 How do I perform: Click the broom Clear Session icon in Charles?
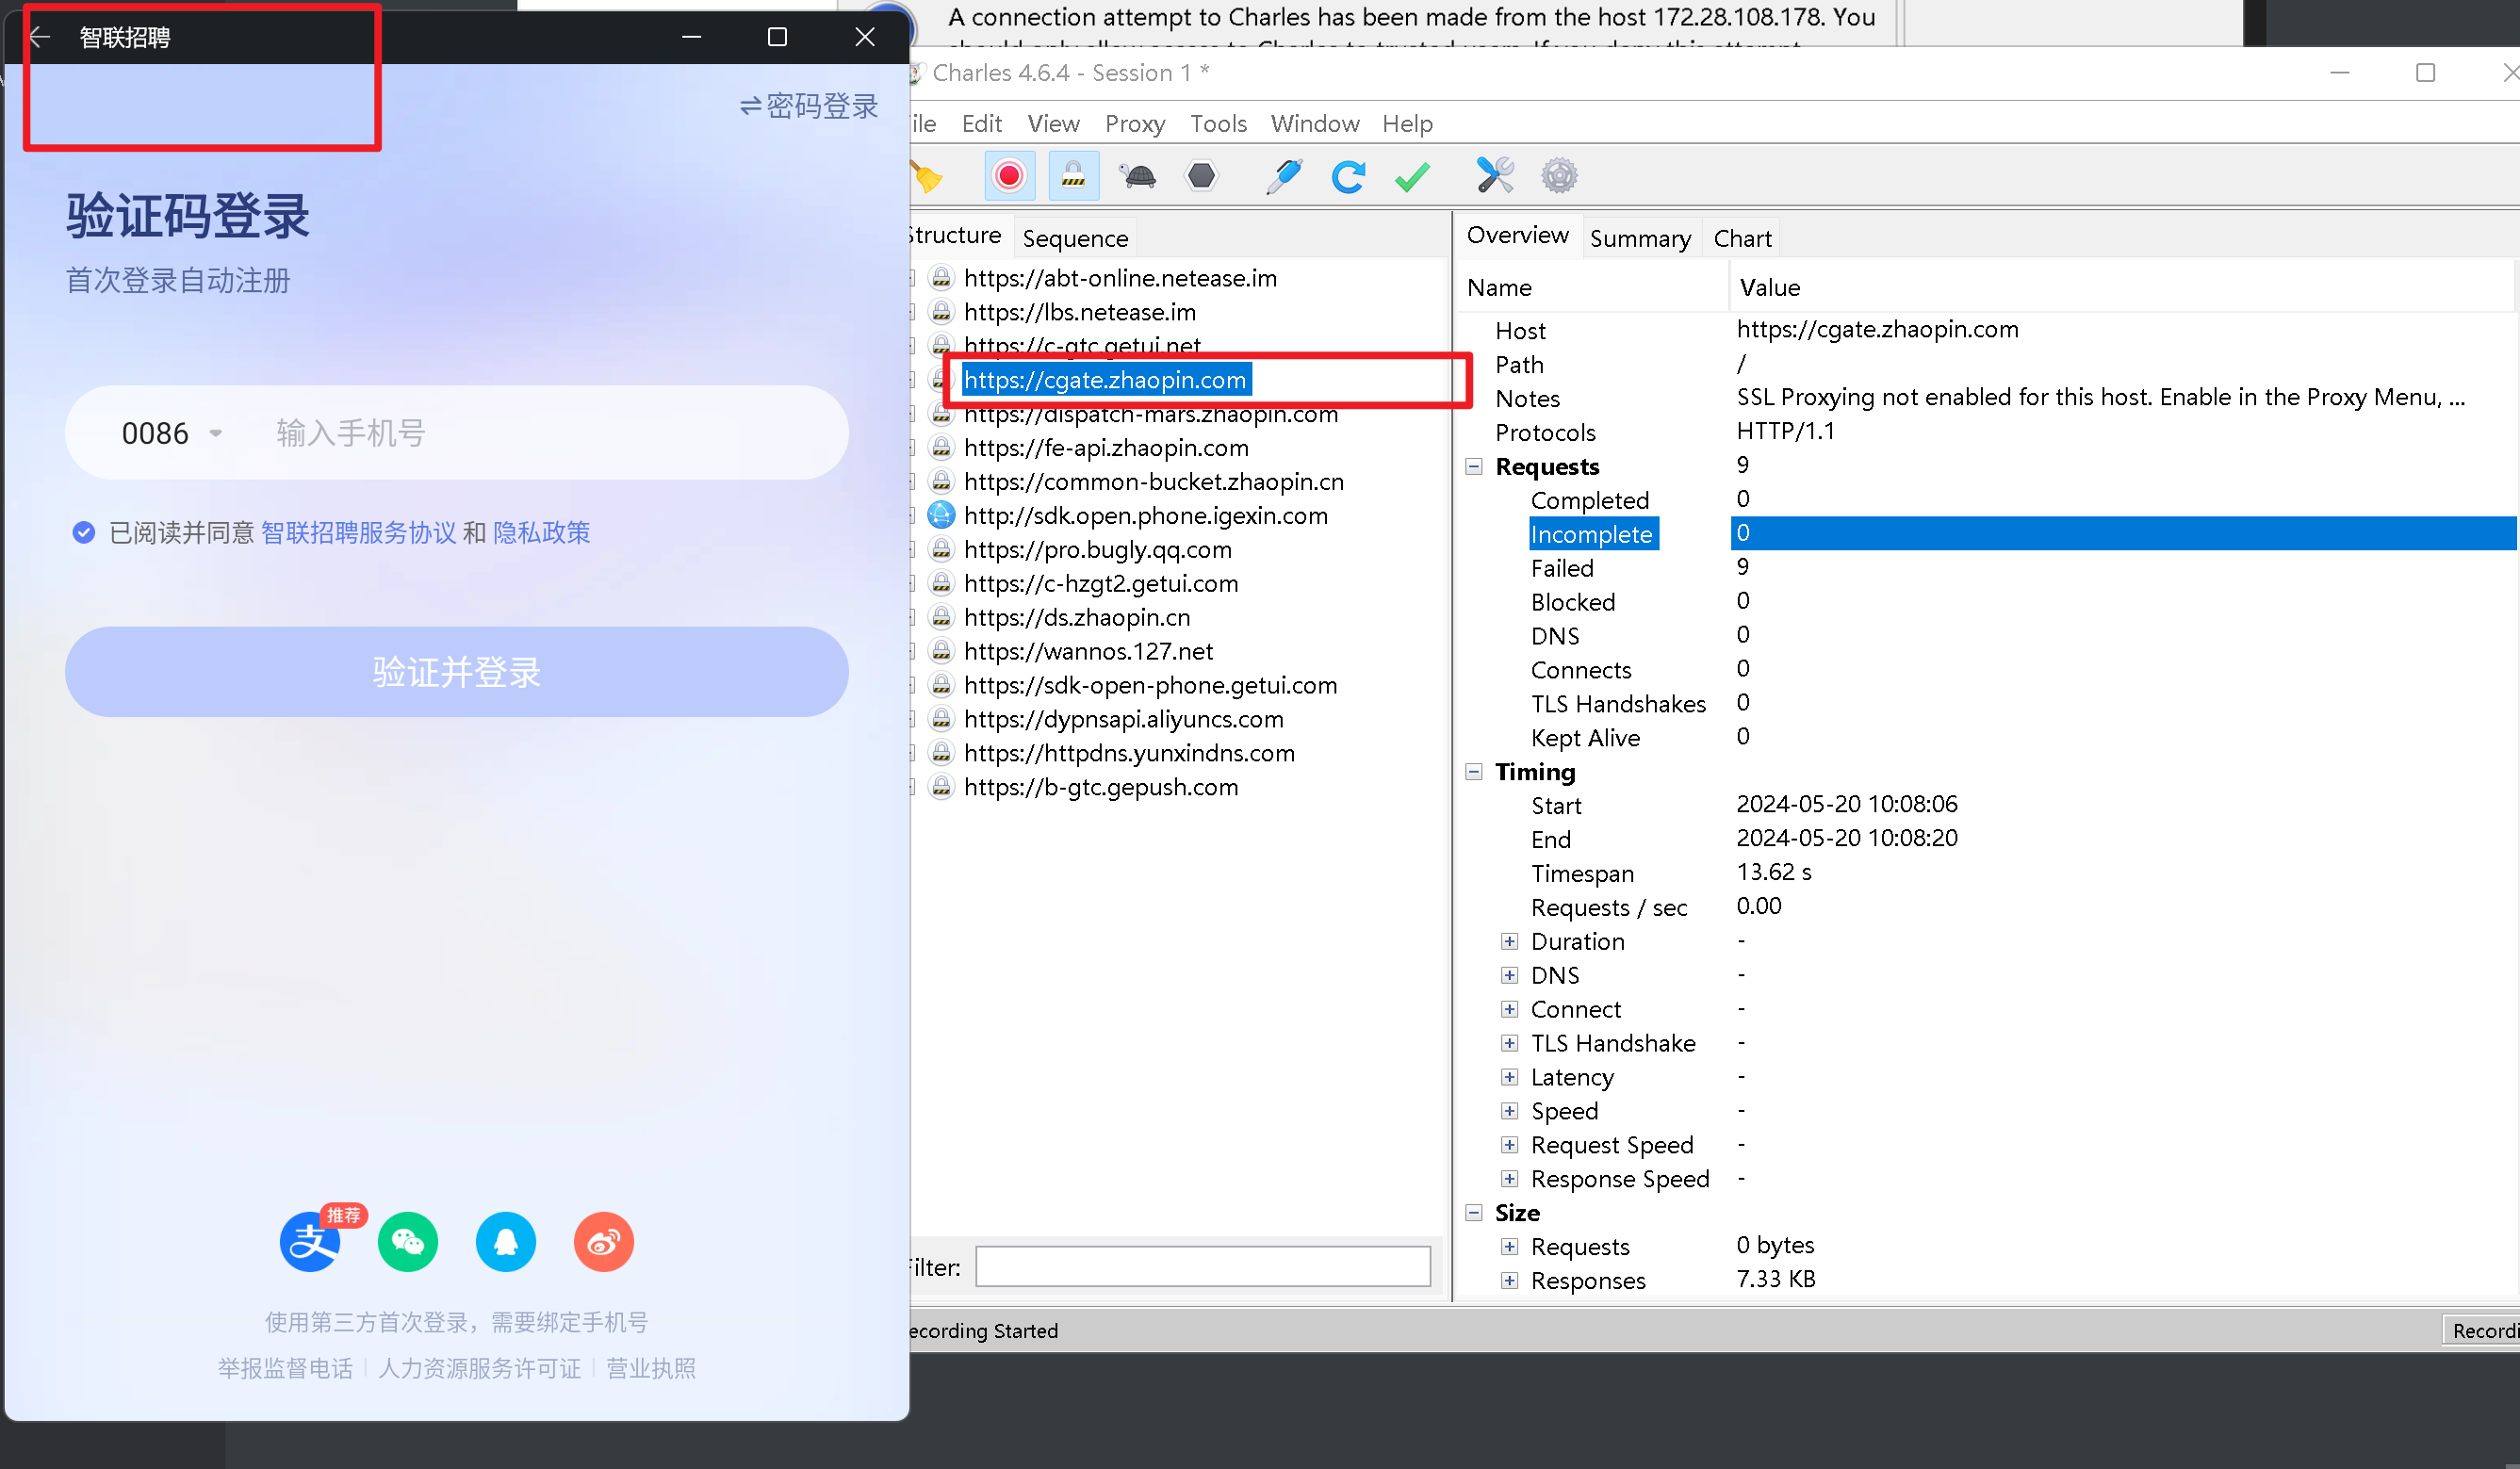pos(927,177)
